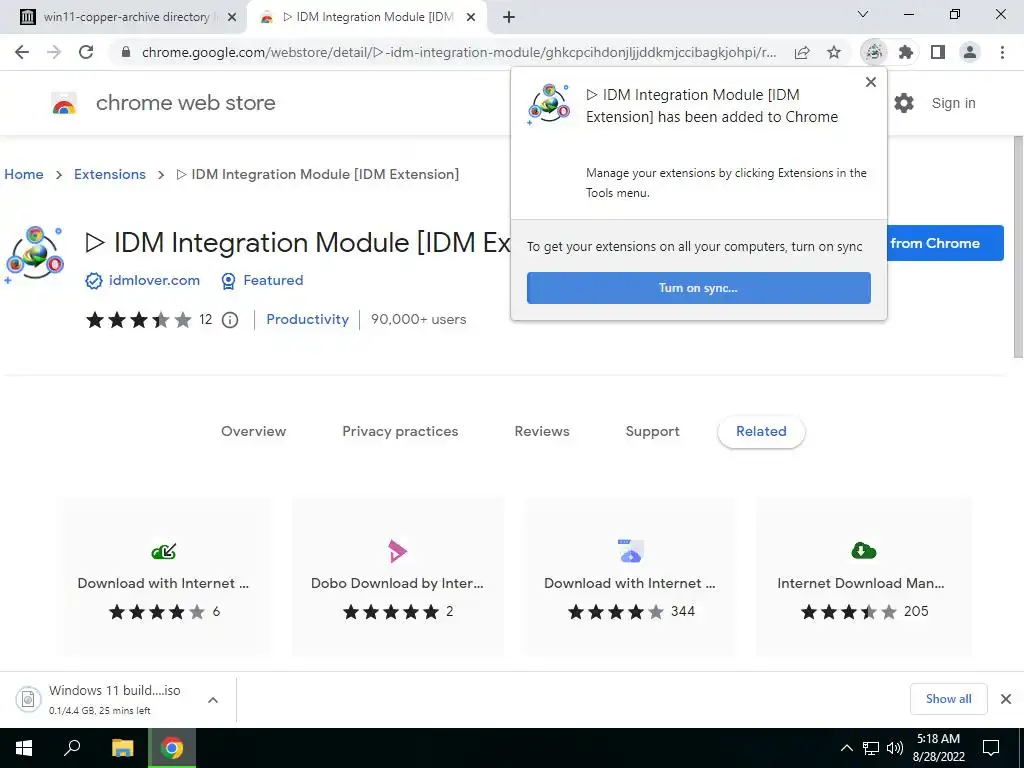
Task: Open Chrome Web Store settings gear
Action: tap(904, 103)
